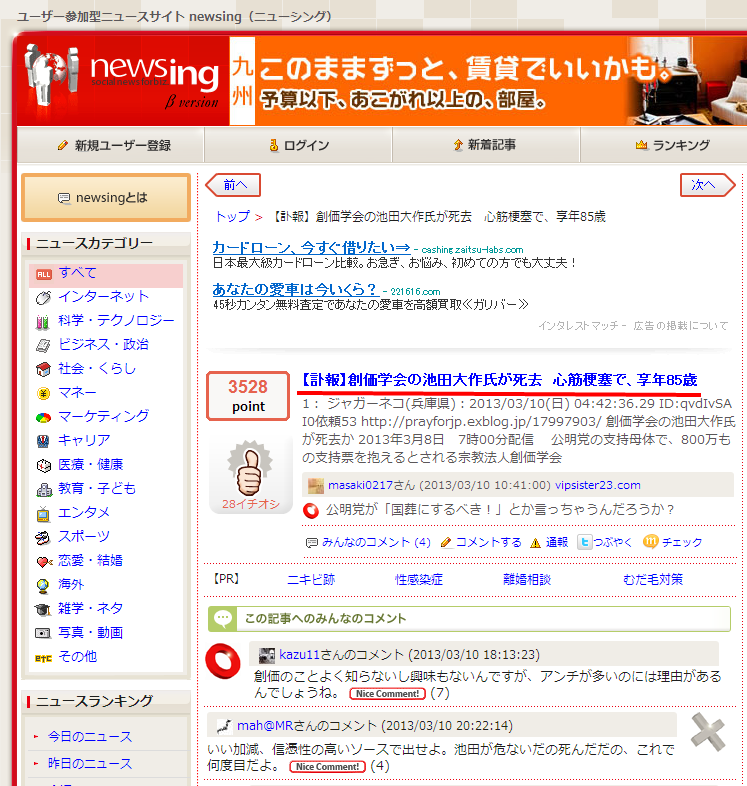Open the あなたの愛車は今いくら？ ad link
The width and height of the screenshot is (747, 786).
(294, 289)
